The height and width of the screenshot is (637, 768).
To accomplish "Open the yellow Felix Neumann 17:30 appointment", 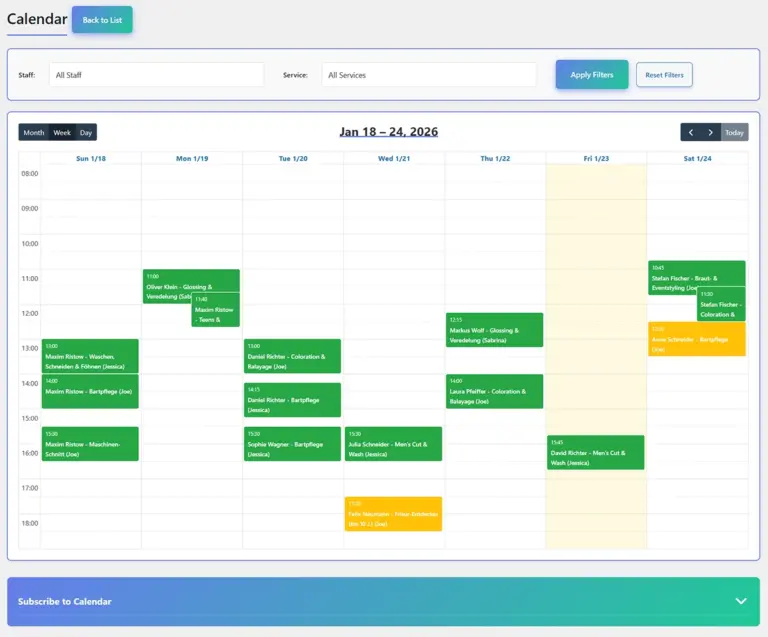I will [x=393, y=514].
